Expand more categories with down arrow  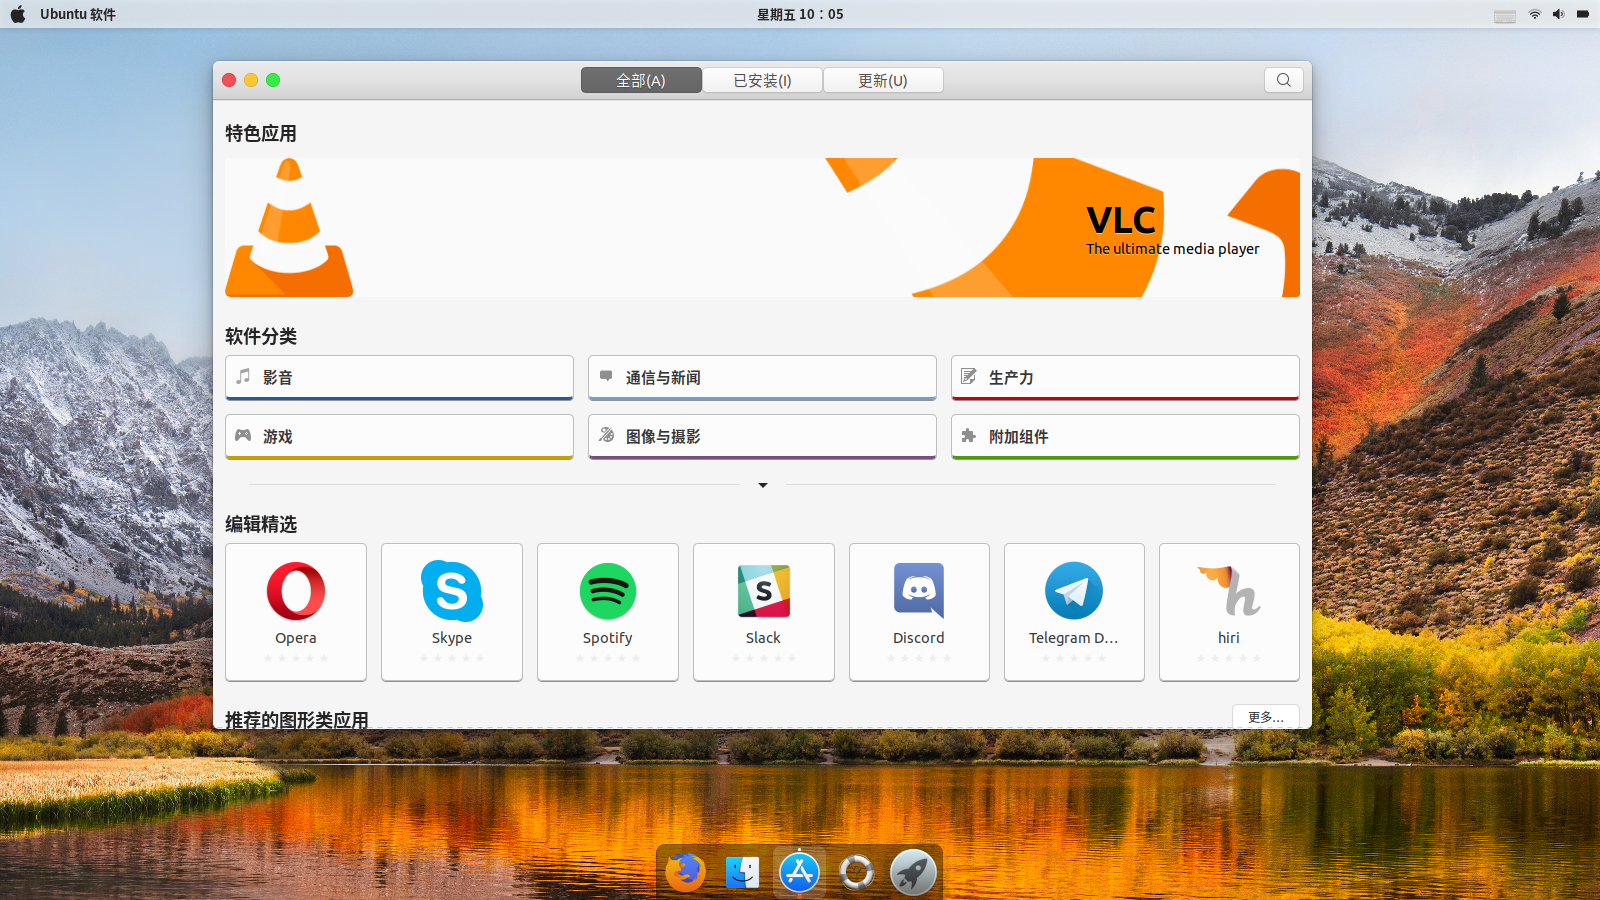click(x=763, y=485)
